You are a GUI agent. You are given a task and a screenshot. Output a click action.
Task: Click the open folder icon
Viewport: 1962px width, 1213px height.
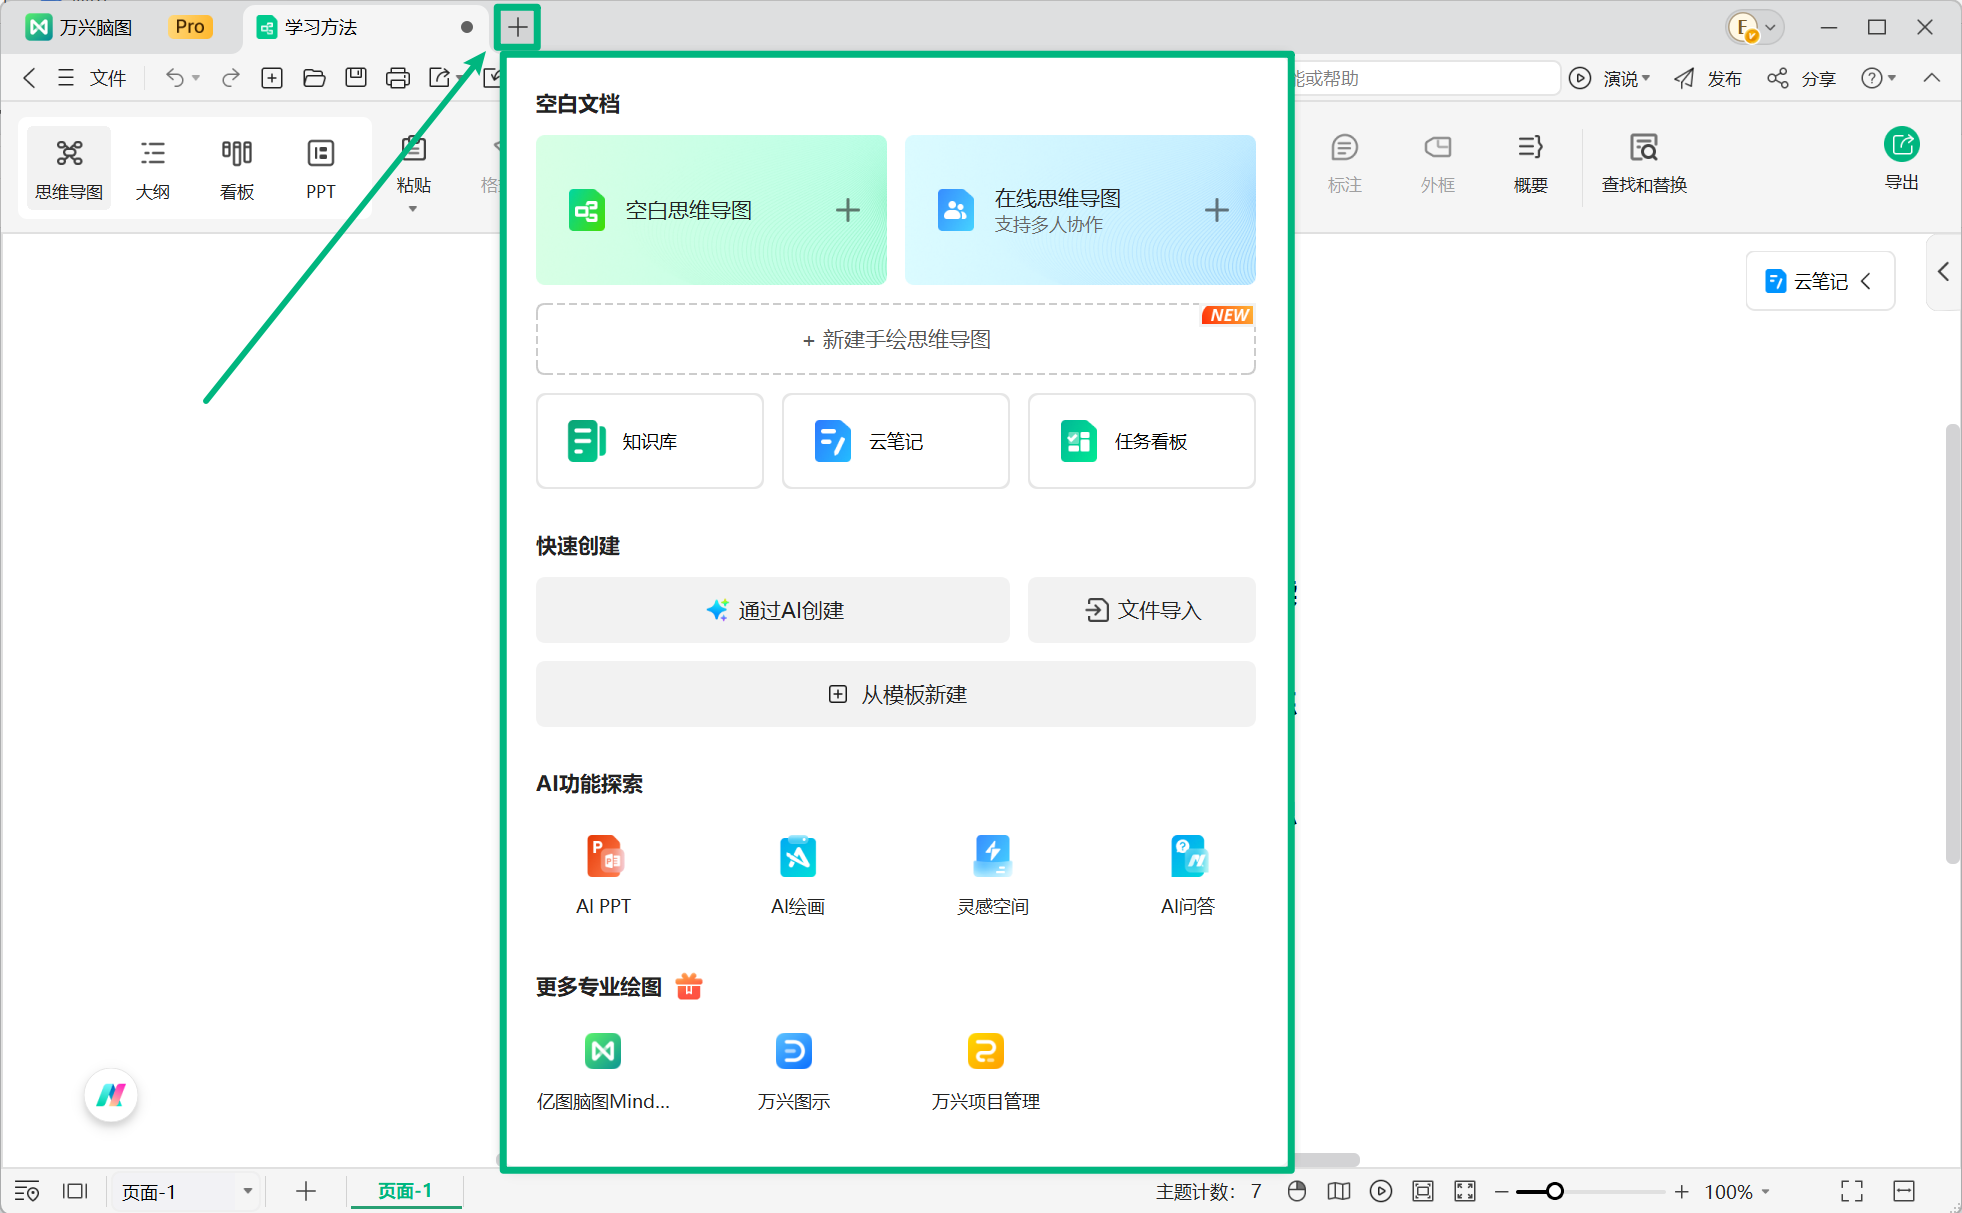(314, 78)
